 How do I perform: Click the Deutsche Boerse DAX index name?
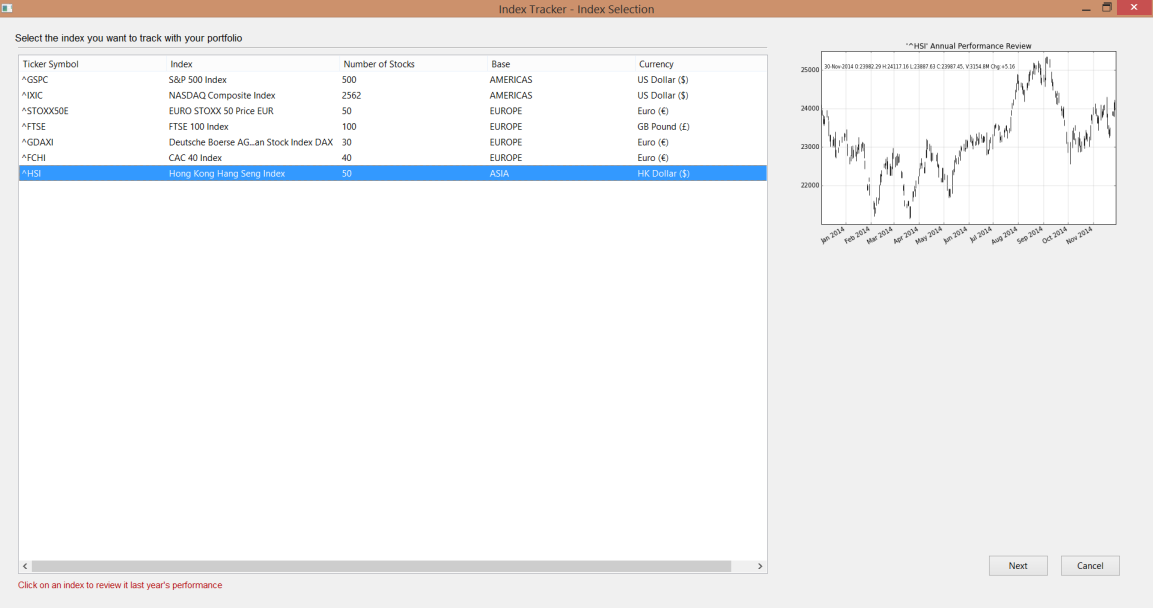pos(251,143)
